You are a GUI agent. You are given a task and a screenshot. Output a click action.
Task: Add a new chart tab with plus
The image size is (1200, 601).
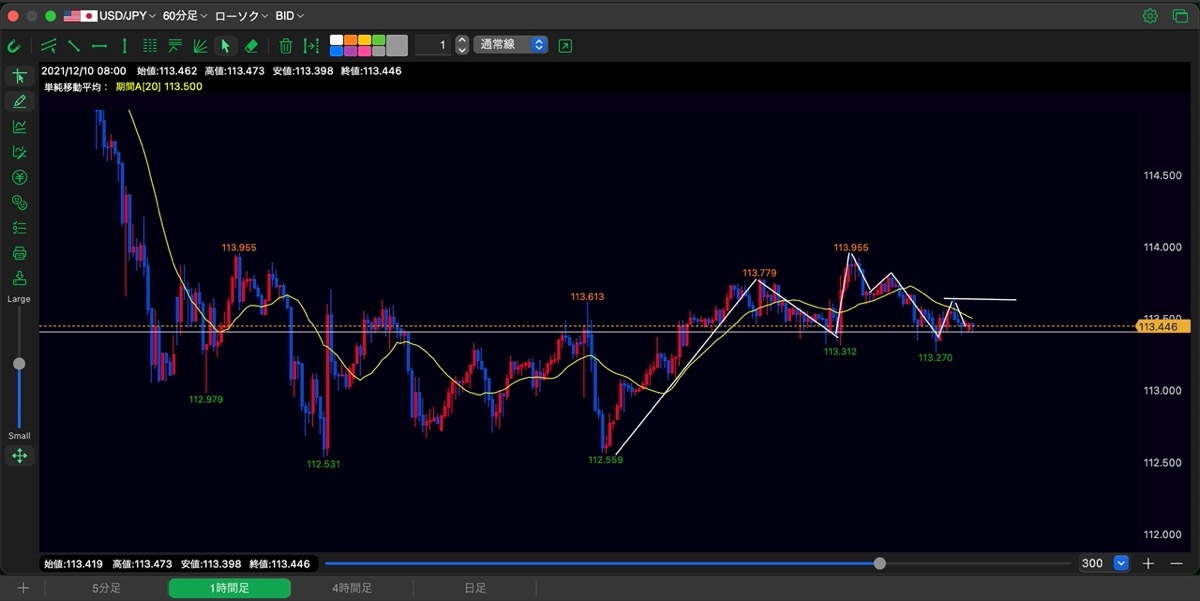point(23,588)
